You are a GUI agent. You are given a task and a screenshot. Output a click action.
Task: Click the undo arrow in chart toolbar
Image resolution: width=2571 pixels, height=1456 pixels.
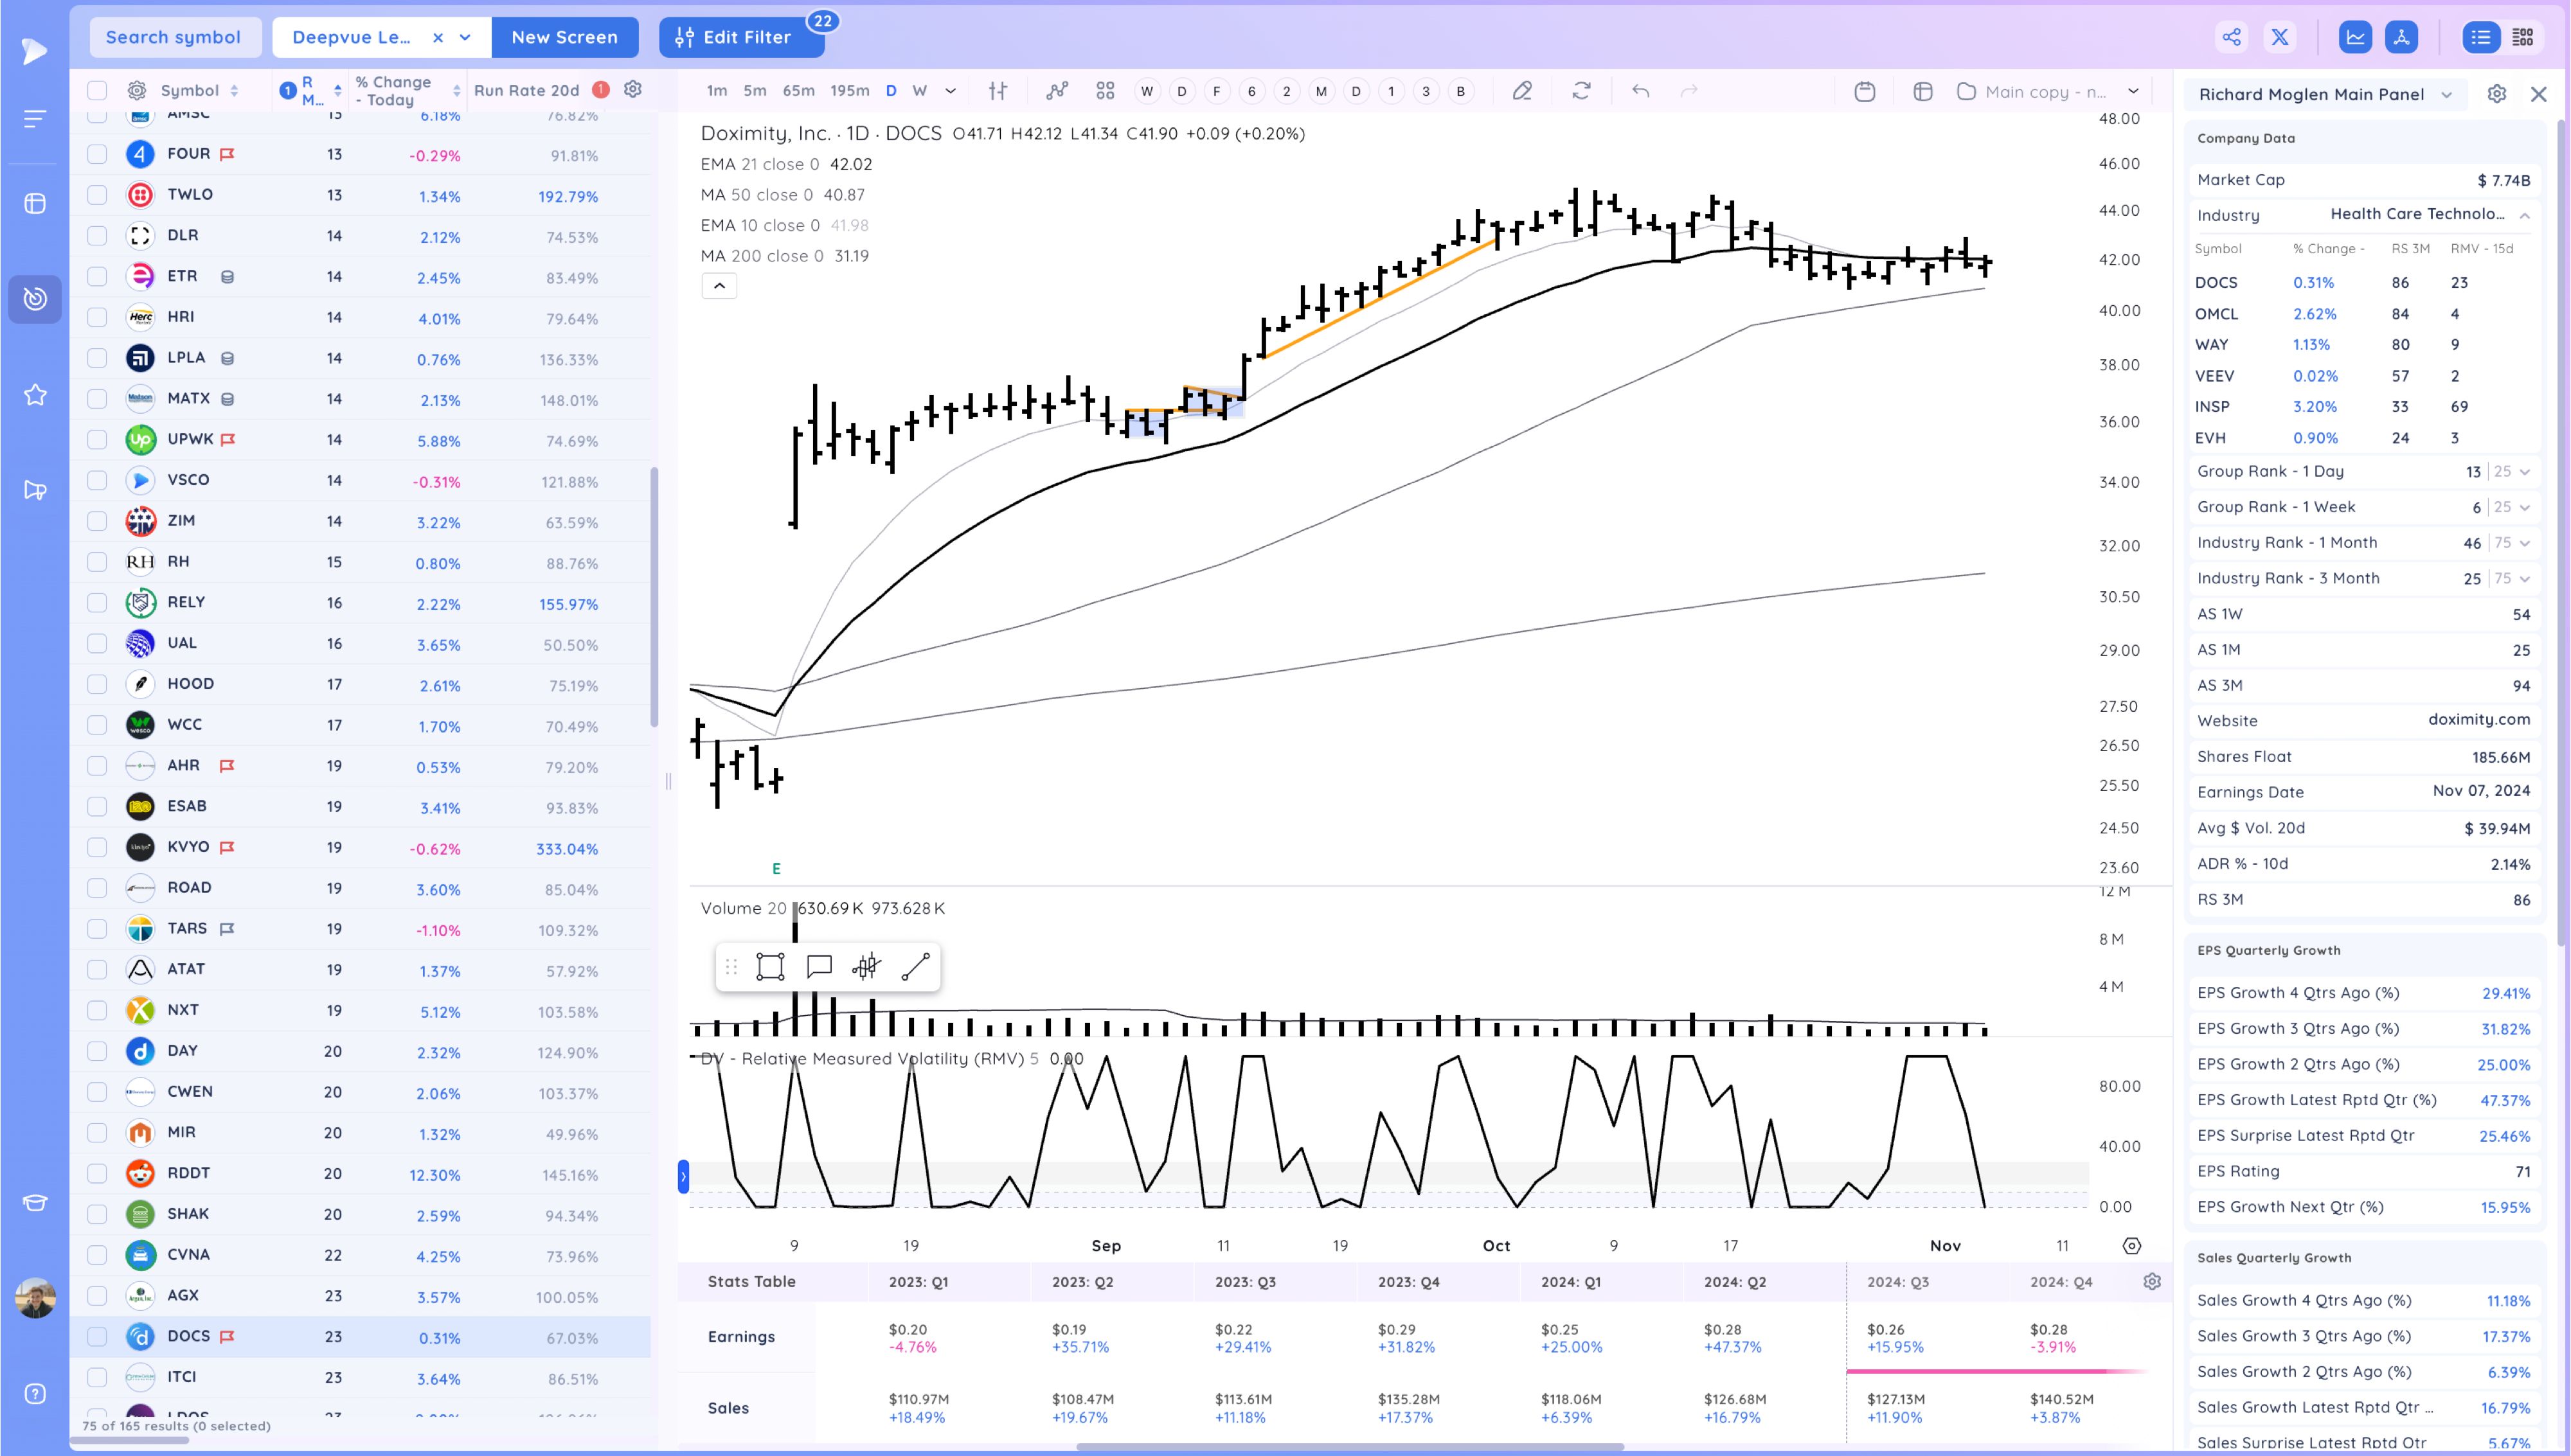tap(1641, 91)
